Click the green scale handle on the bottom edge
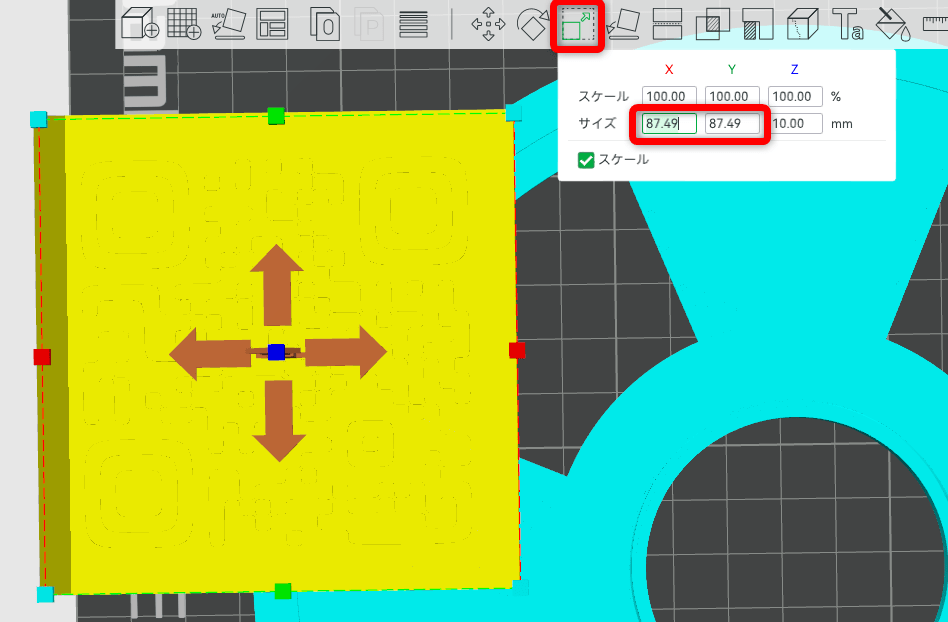 coord(283,591)
